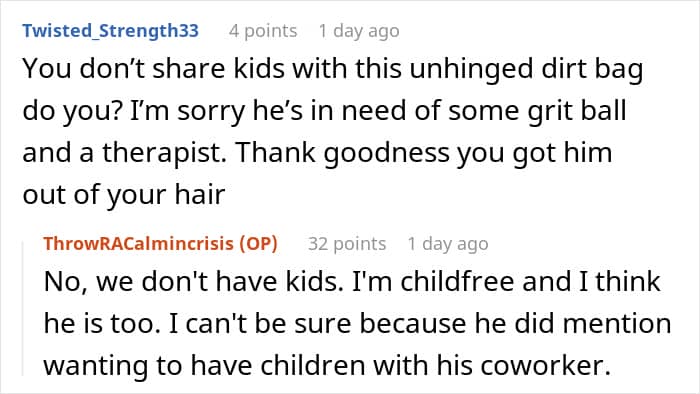
Task: Click the line "do you? I'm sorry he's in need"
Action: tap(325, 111)
